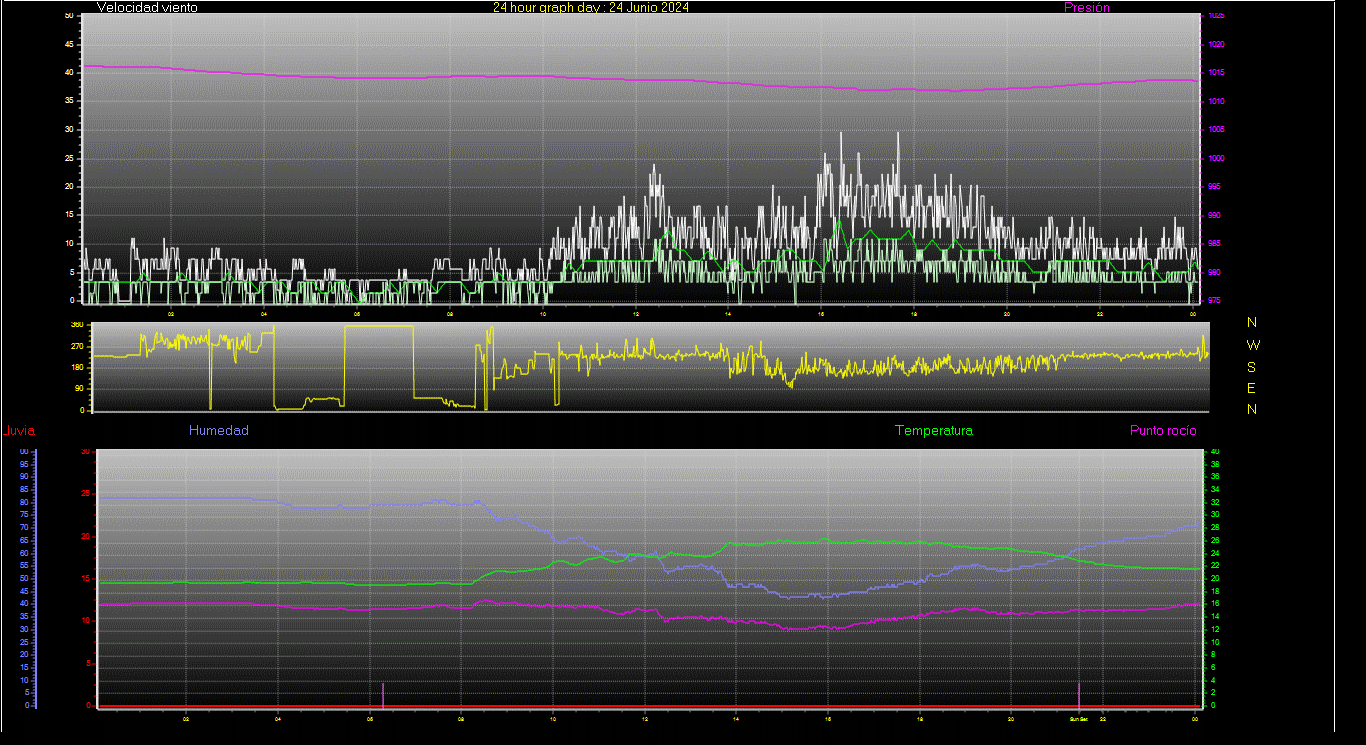Click "95" on the blue humidity axis
Viewport: 1366px width, 745px height.
(x=24, y=464)
